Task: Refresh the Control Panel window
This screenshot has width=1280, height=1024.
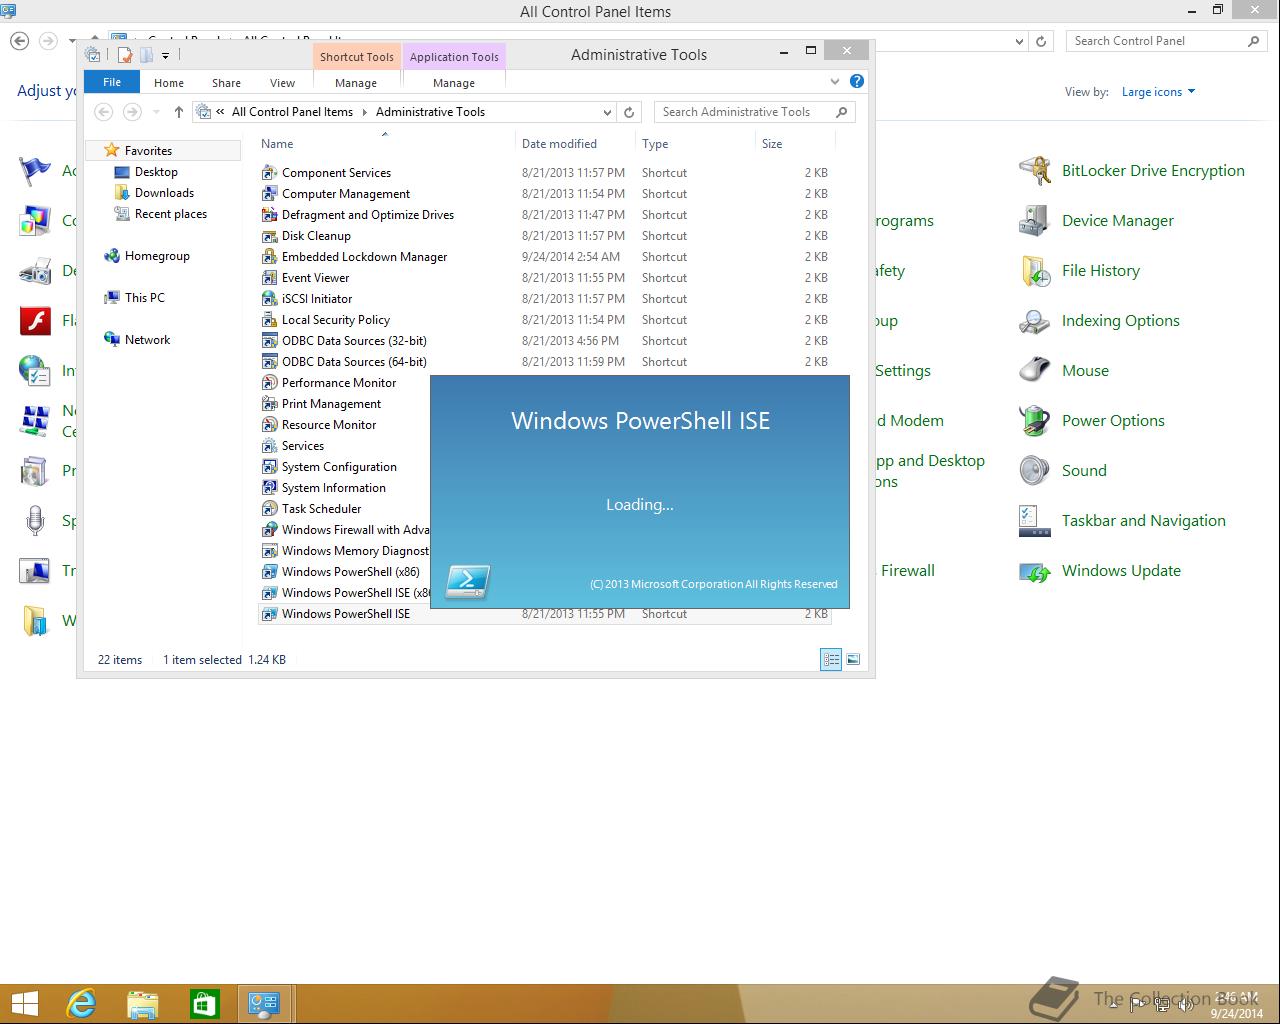Action: [x=1041, y=41]
